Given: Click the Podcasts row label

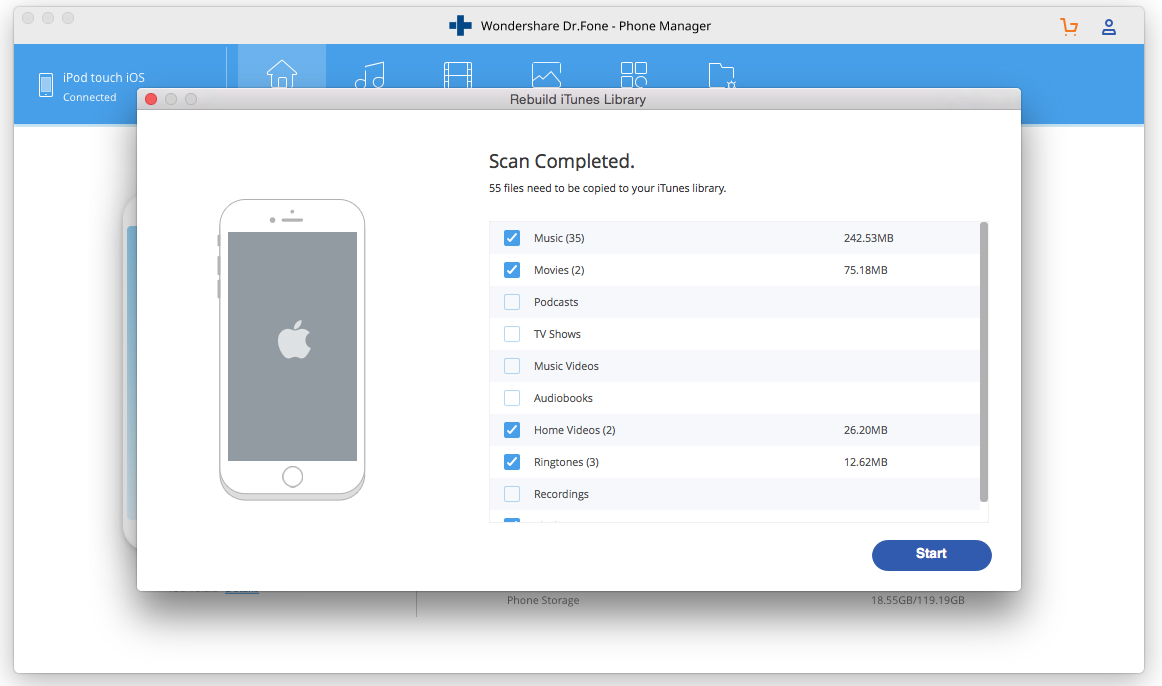Looking at the screenshot, I should point(556,302).
